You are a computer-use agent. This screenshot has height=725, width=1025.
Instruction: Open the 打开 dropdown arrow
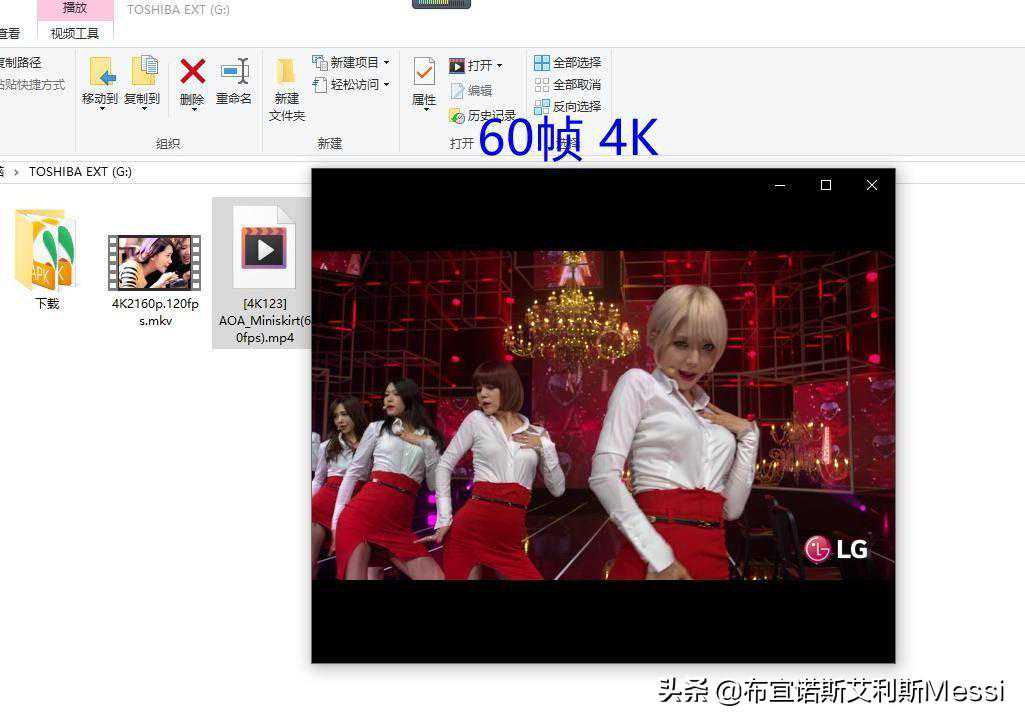(499, 66)
